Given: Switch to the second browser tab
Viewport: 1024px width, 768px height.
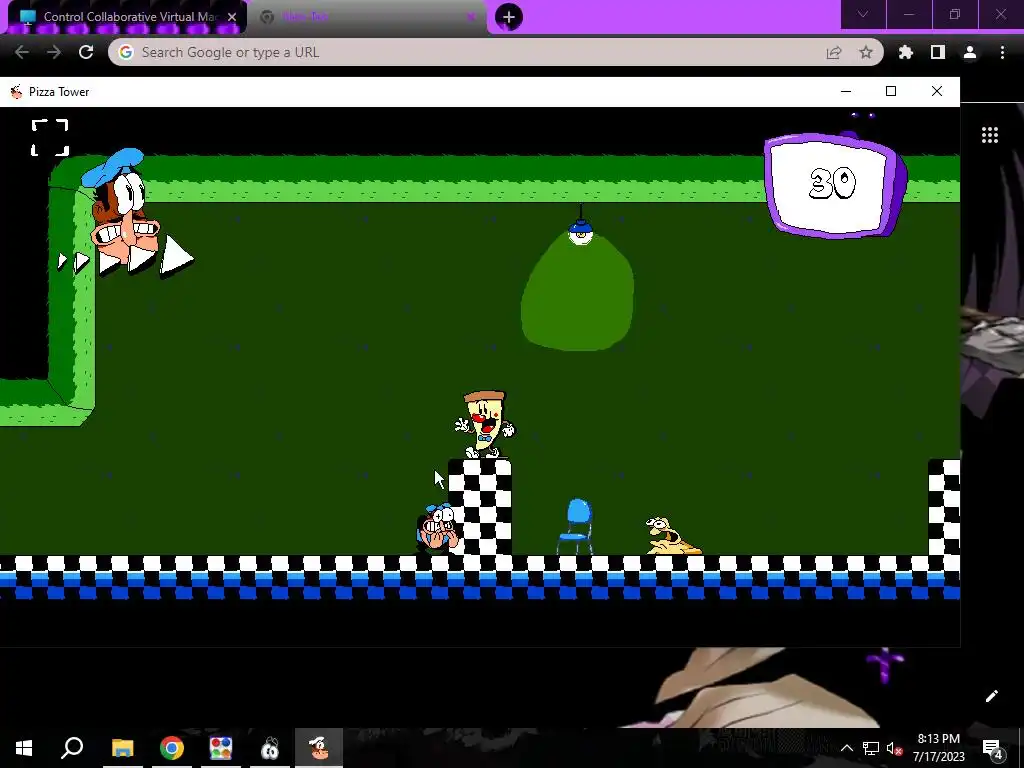Looking at the screenshot, I should [368, 17].
